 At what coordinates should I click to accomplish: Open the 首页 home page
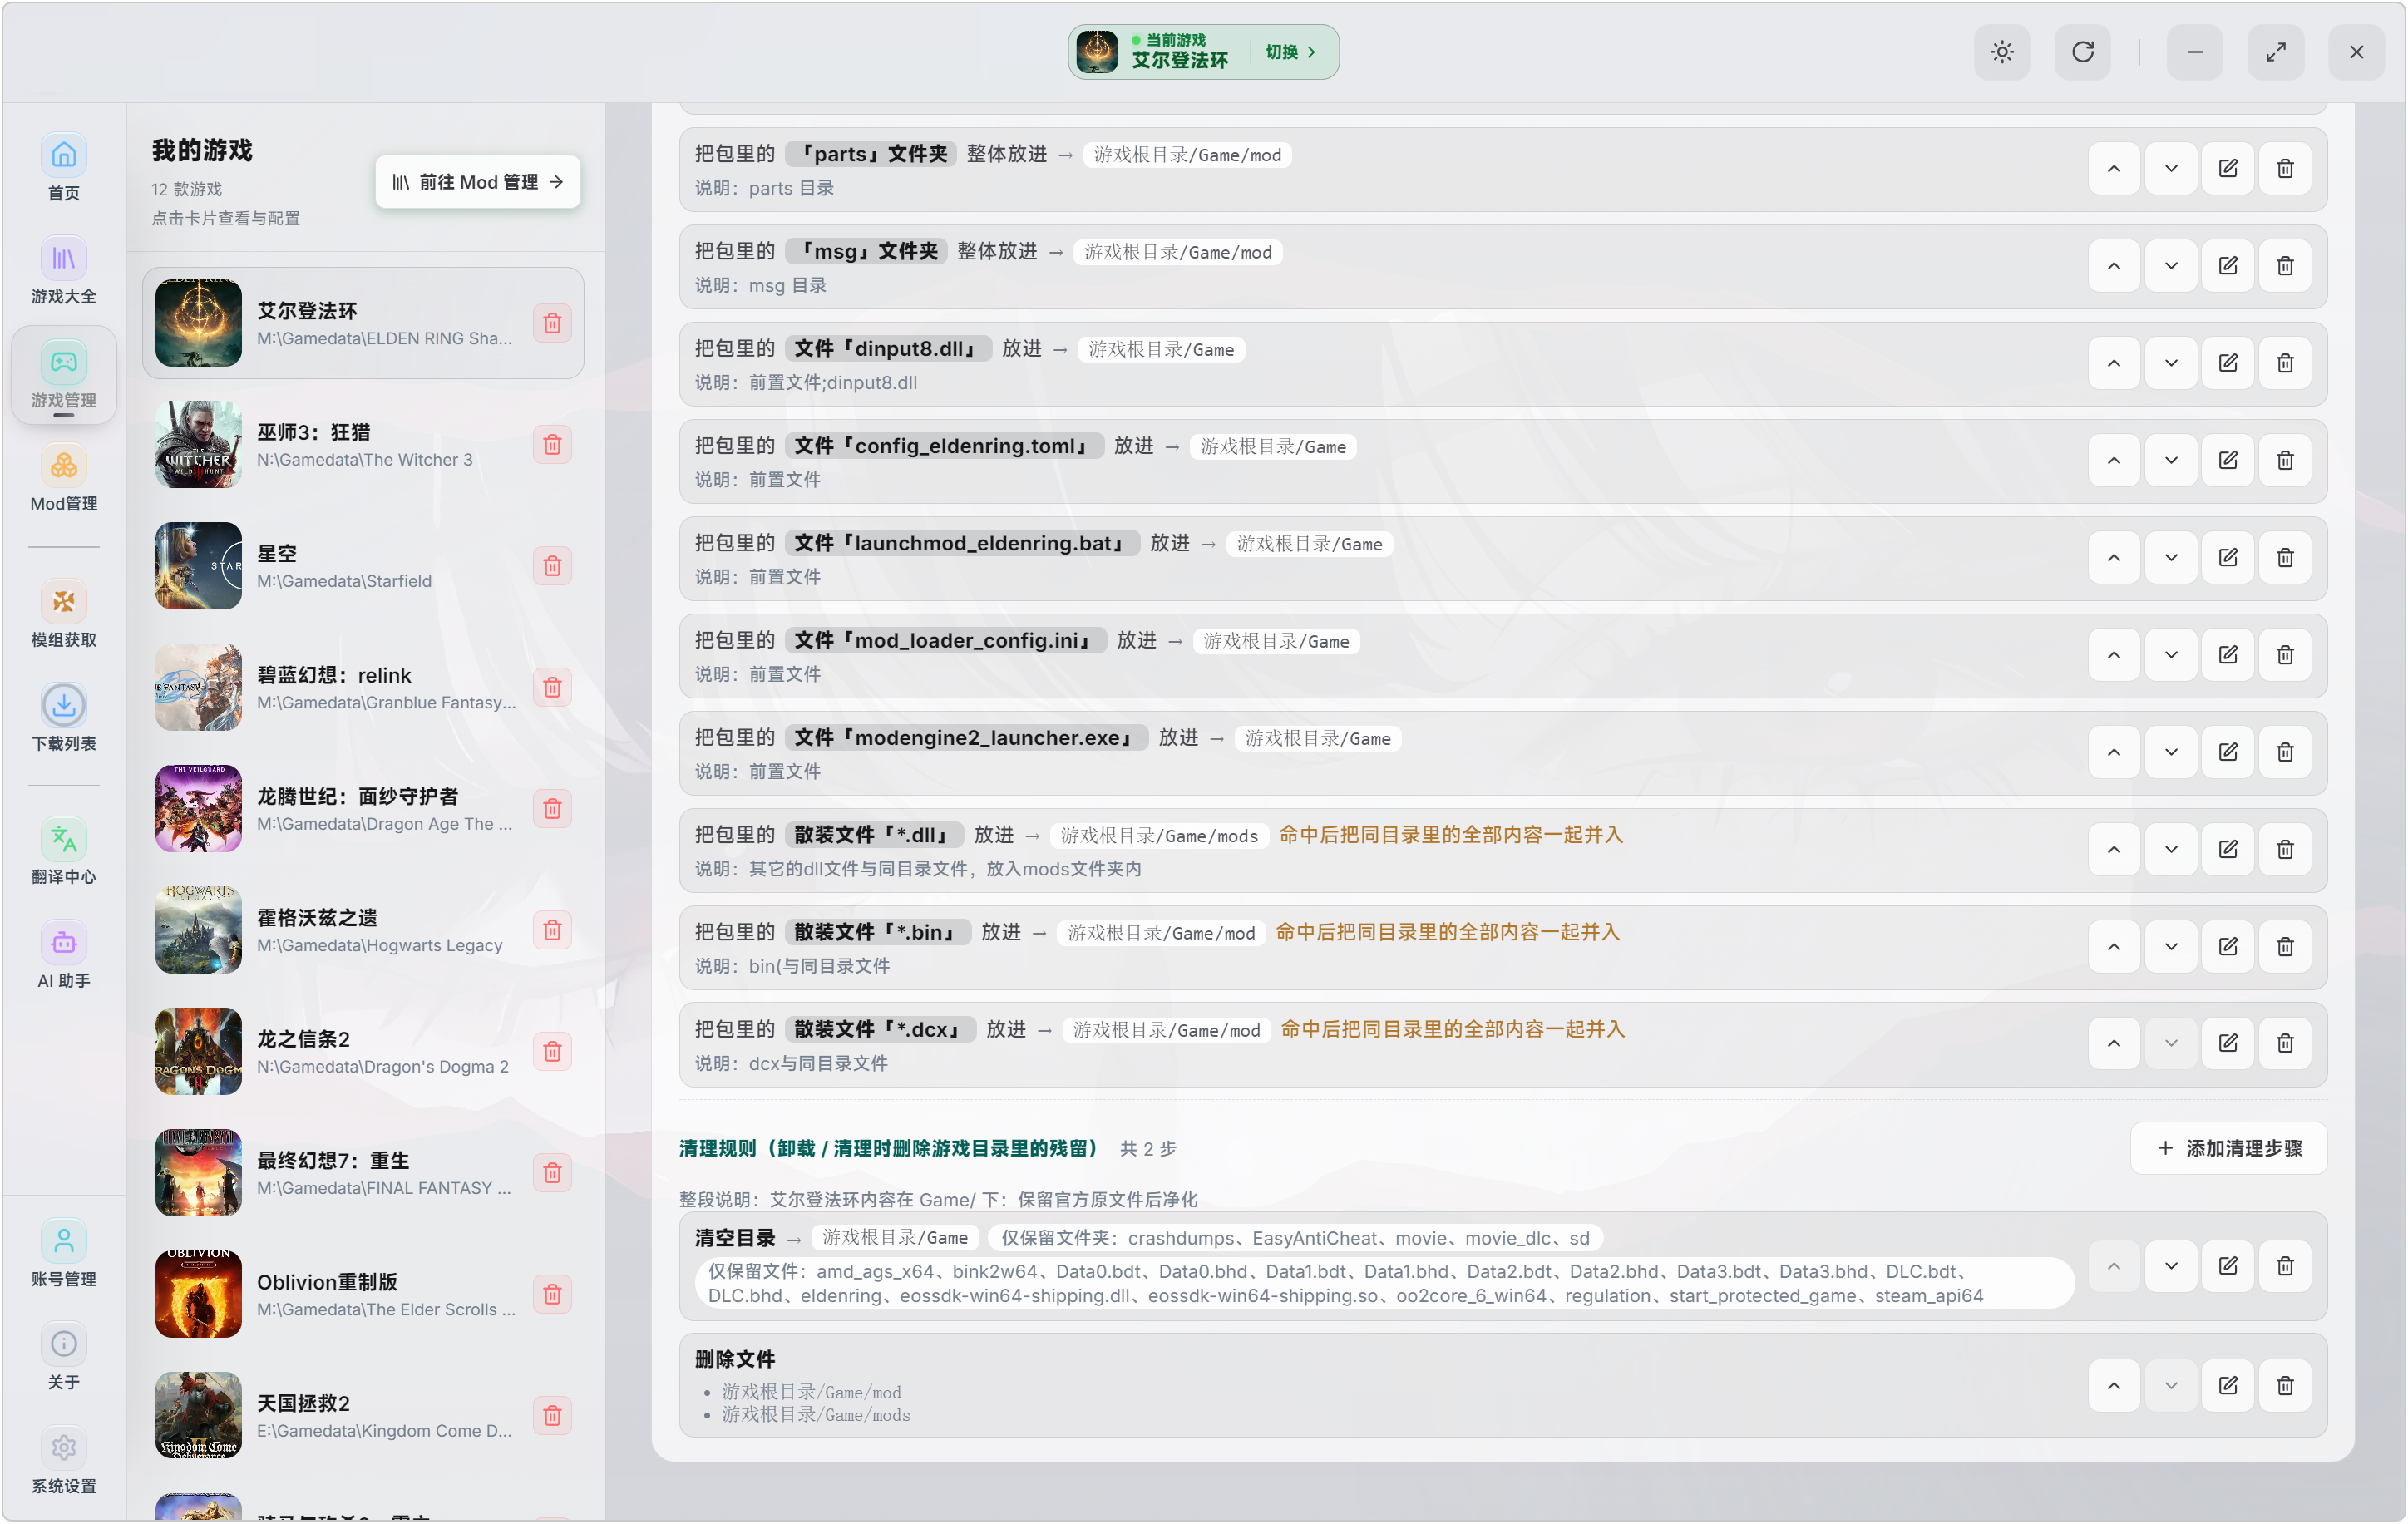tap(64, 168)
